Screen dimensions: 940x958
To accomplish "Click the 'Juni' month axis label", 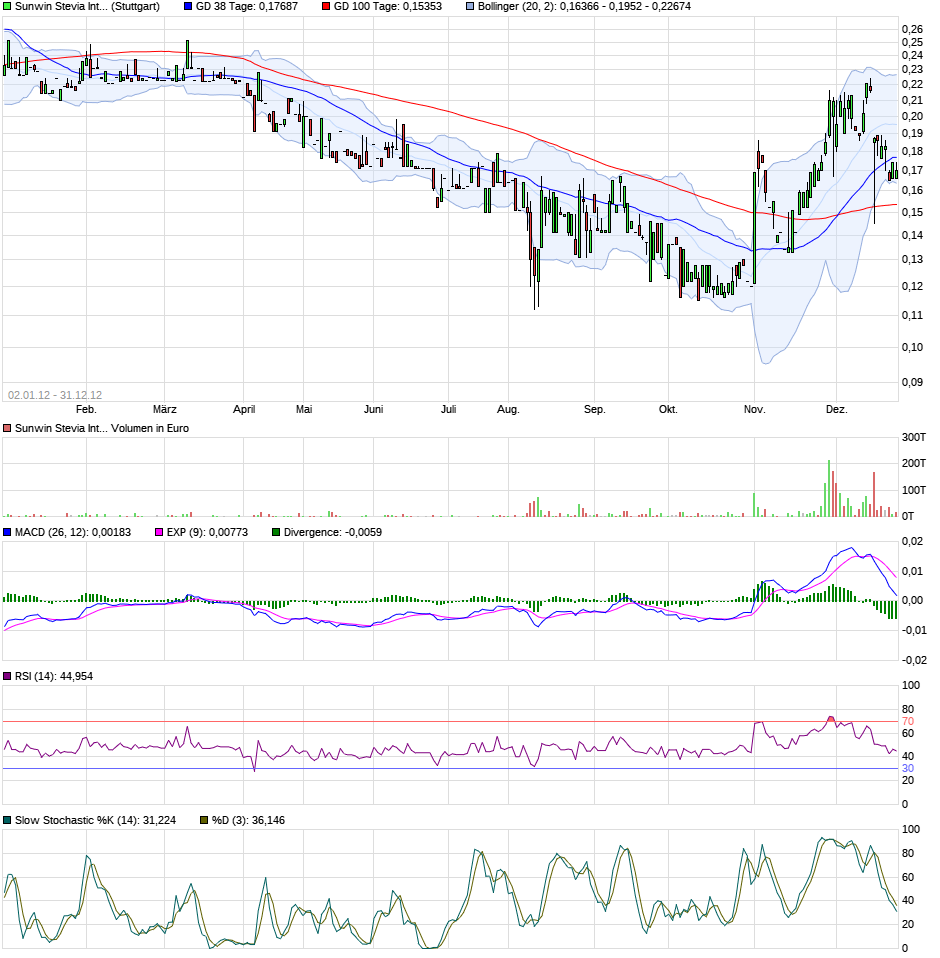I will click(x=374, y=409).
